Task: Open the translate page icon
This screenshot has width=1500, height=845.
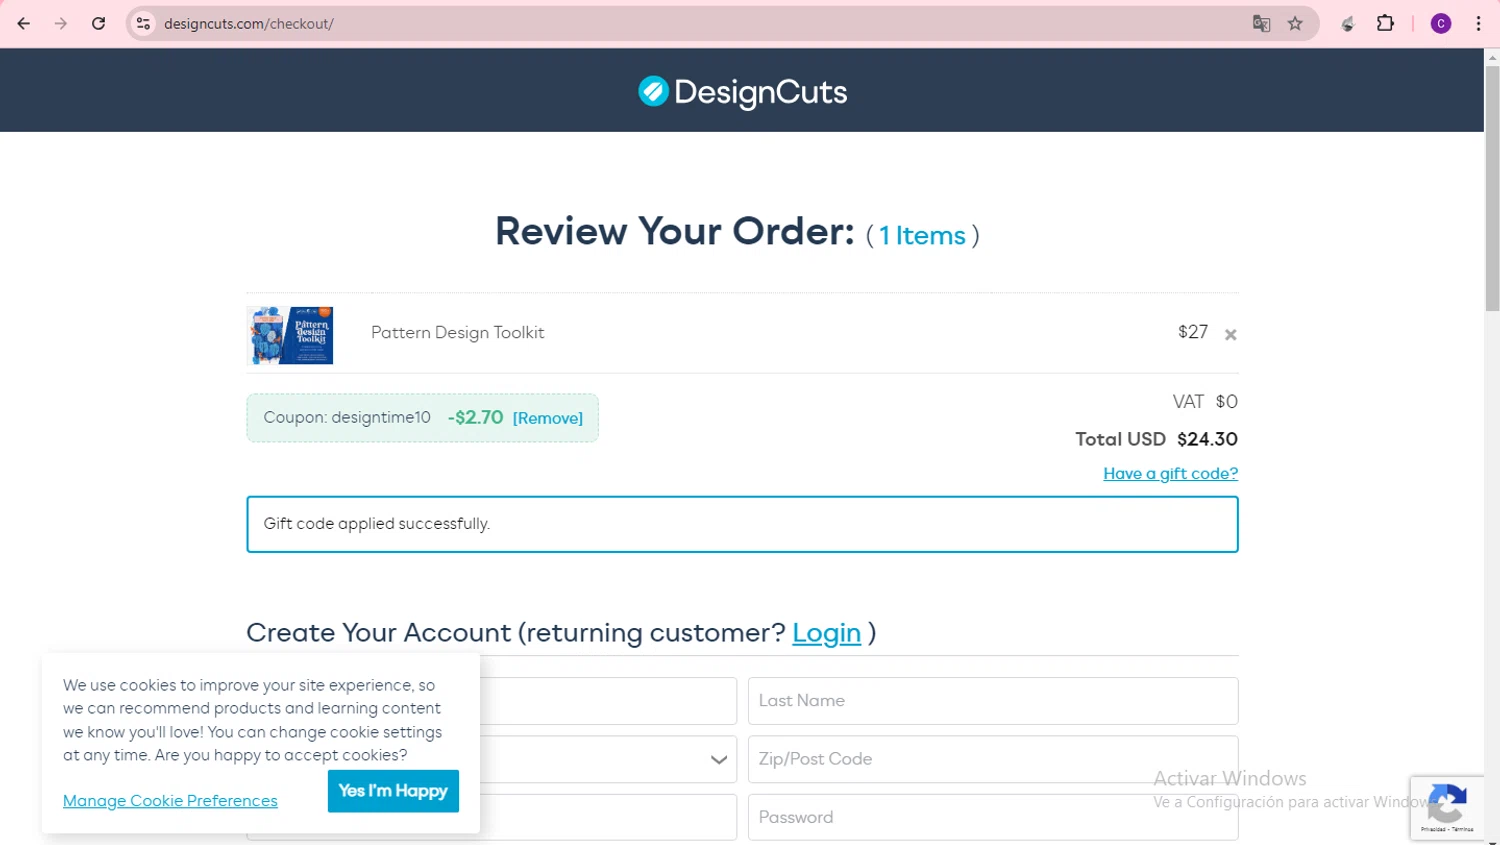Action: [1261, 24]
